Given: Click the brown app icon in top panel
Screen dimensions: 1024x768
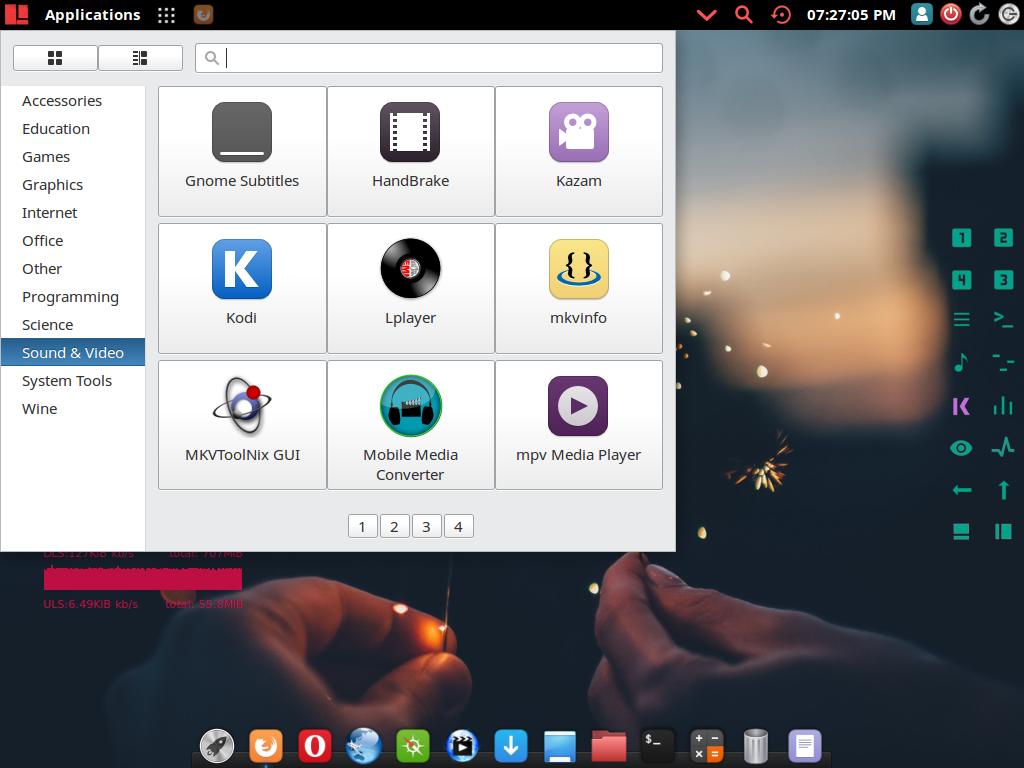Looking at the screenshot, I should click(x=204, y=14).
